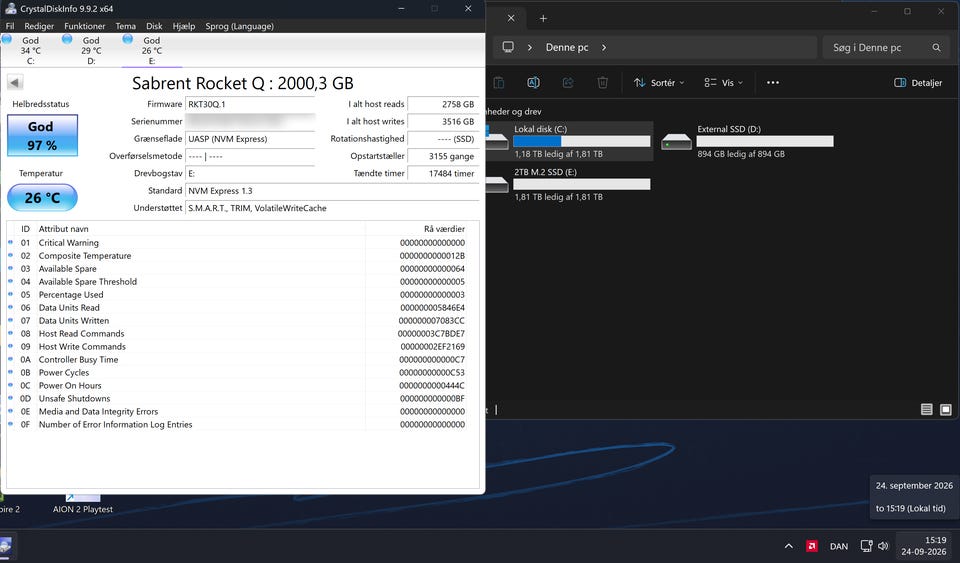
Task: Click the Tændte timer value 17484 timer
Action: [443, 173]
